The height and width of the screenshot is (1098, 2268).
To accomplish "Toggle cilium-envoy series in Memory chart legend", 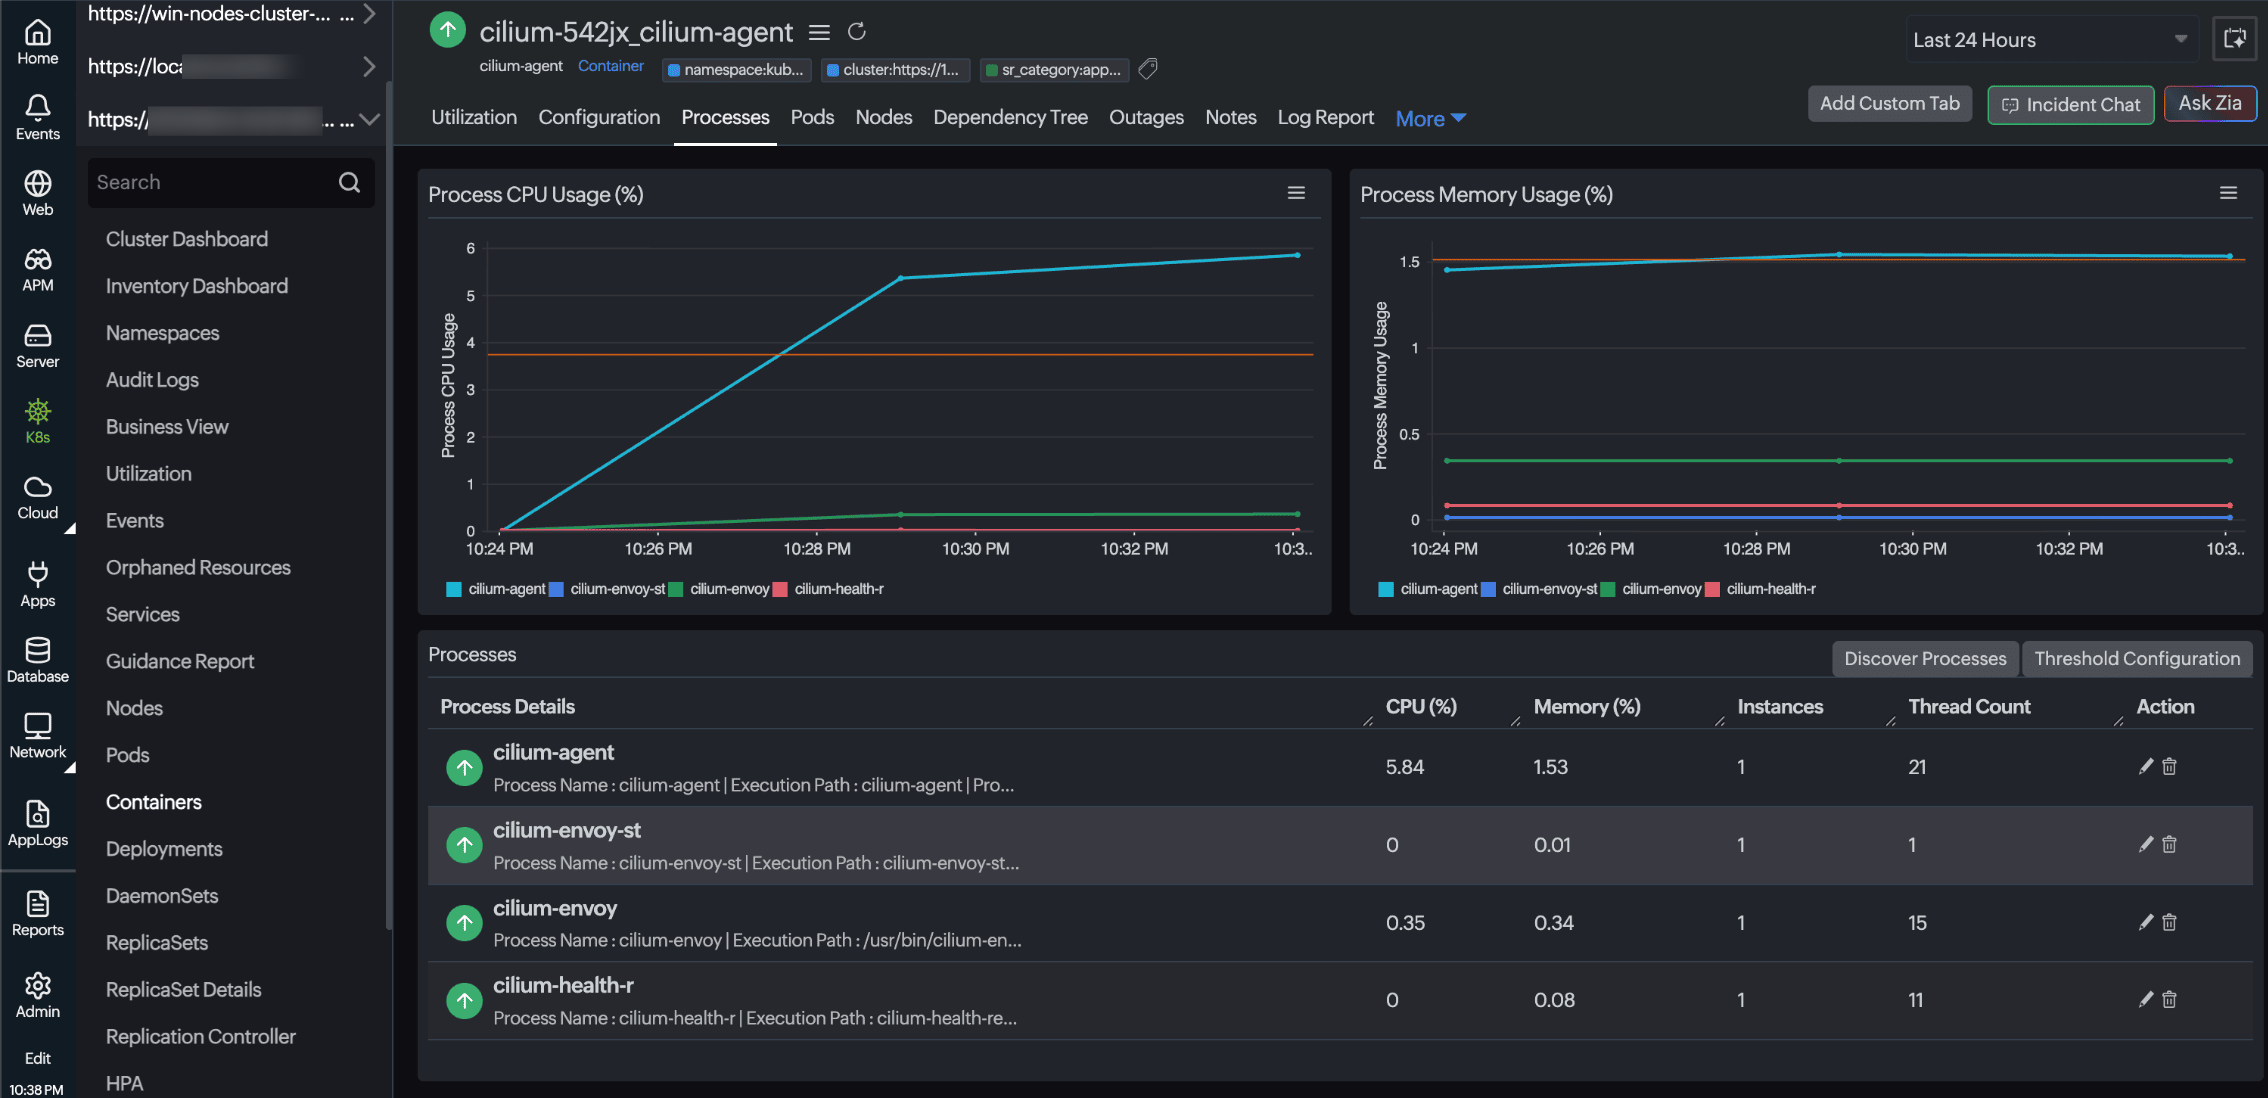I will pos(1651,589).
